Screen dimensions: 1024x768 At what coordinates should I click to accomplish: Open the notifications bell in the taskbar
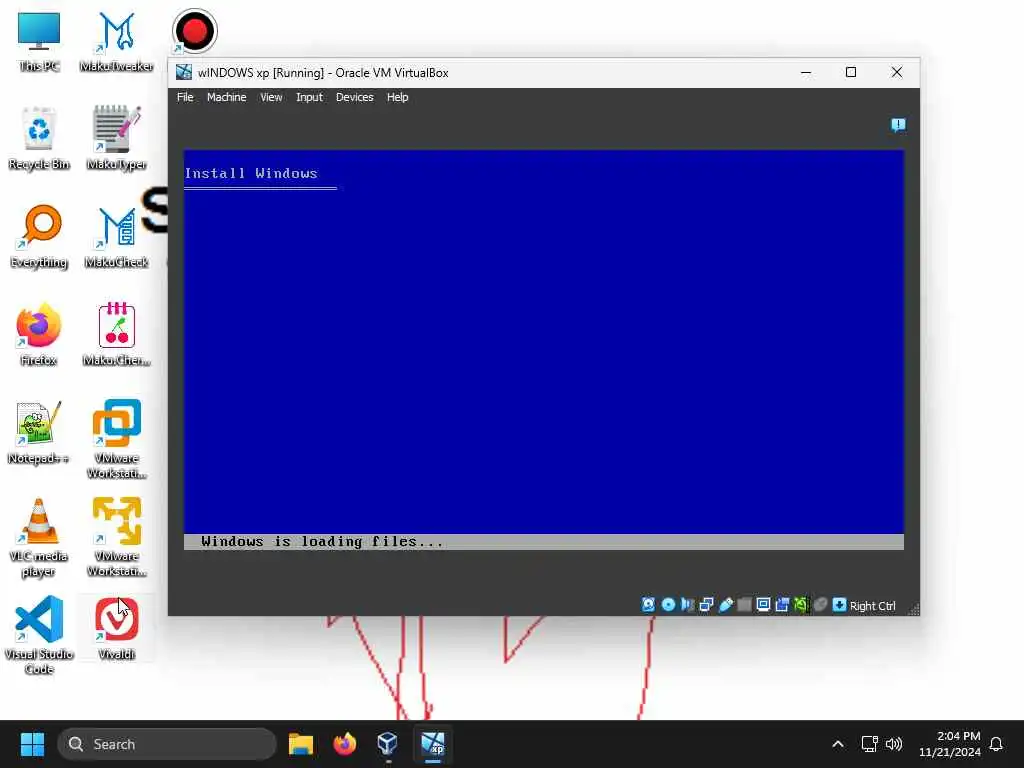[x=997, y=744]
